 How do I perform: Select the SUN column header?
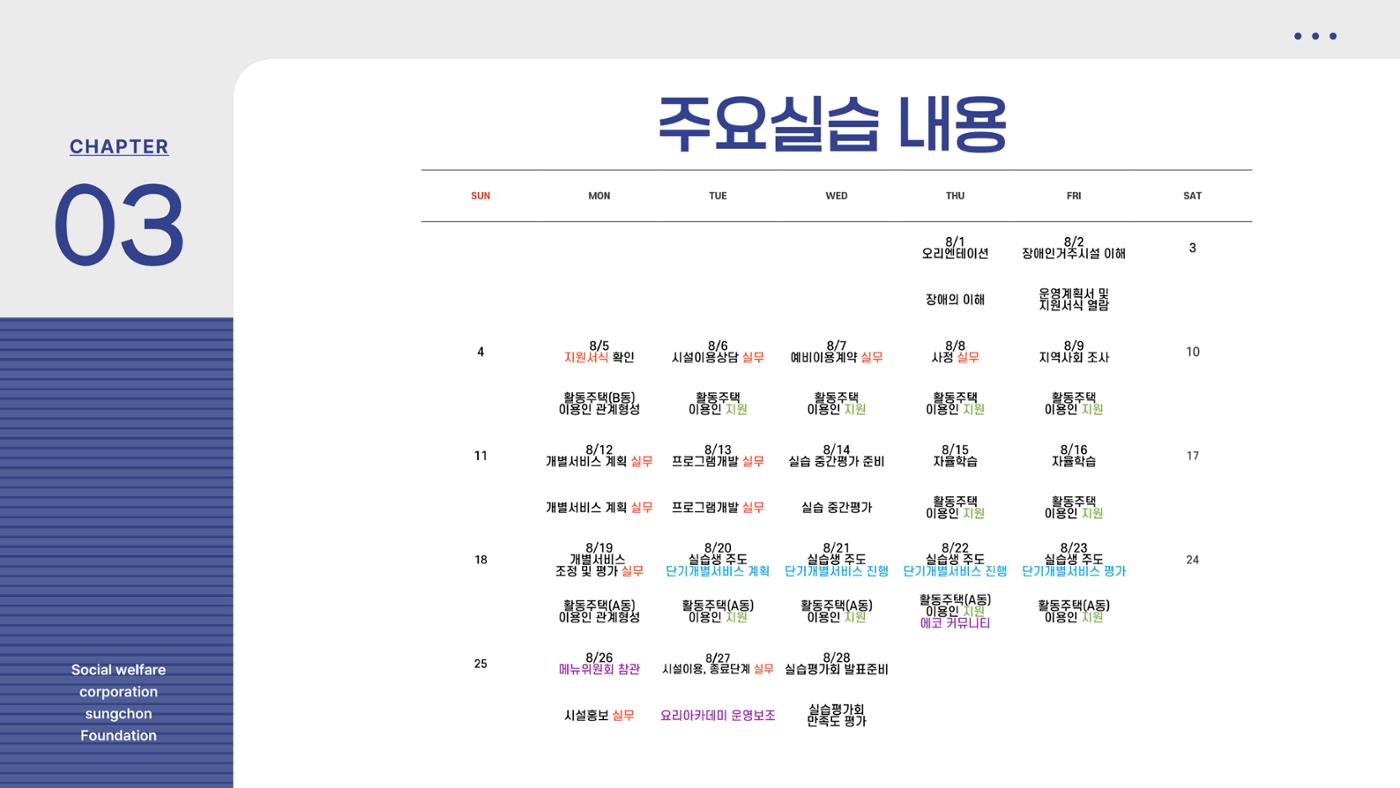point(481,196)
